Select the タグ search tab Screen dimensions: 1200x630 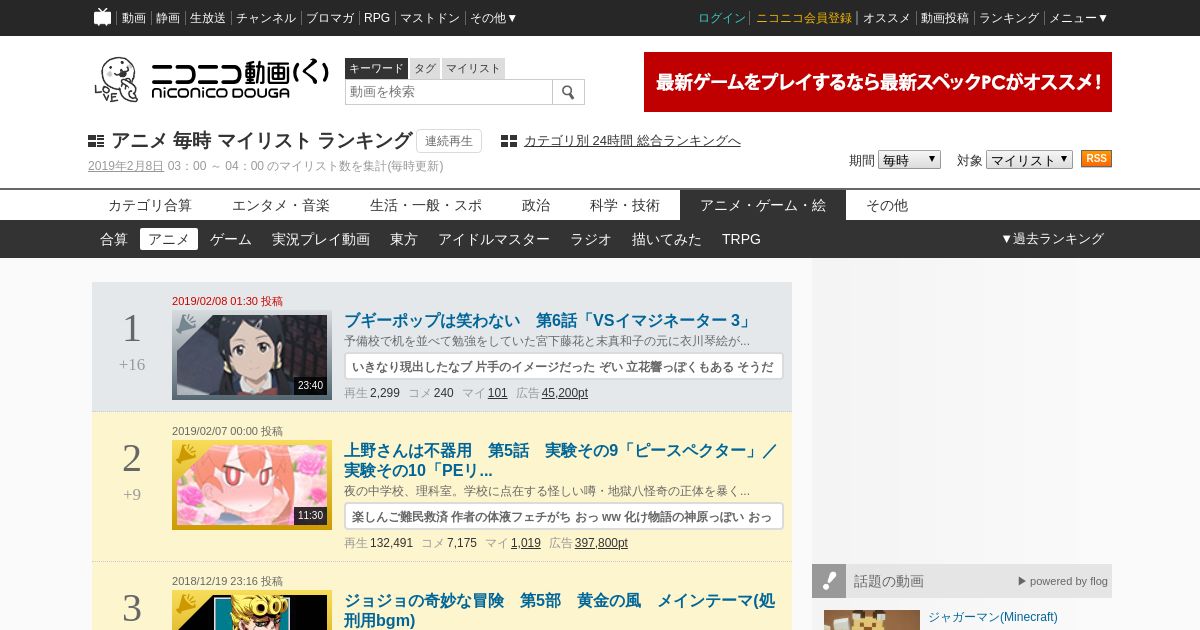(x=425, y=68)
